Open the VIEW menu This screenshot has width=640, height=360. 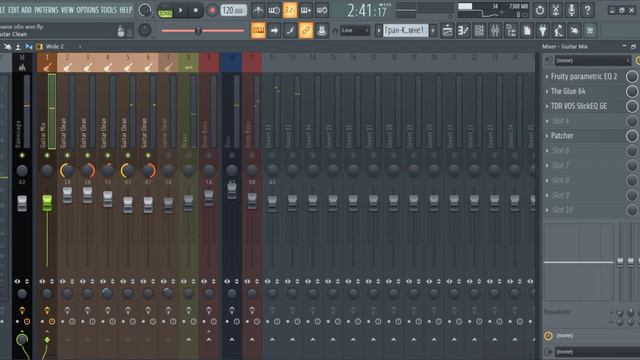[67, 10]
